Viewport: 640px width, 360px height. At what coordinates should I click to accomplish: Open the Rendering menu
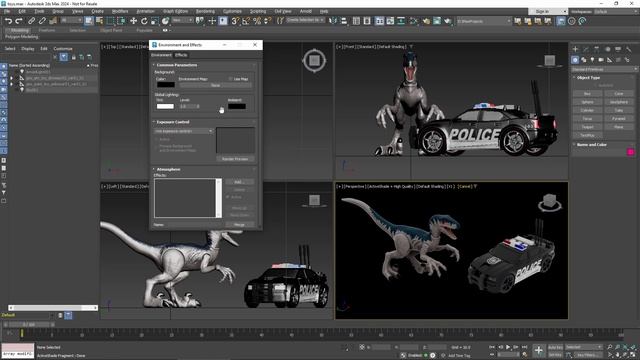205,11
